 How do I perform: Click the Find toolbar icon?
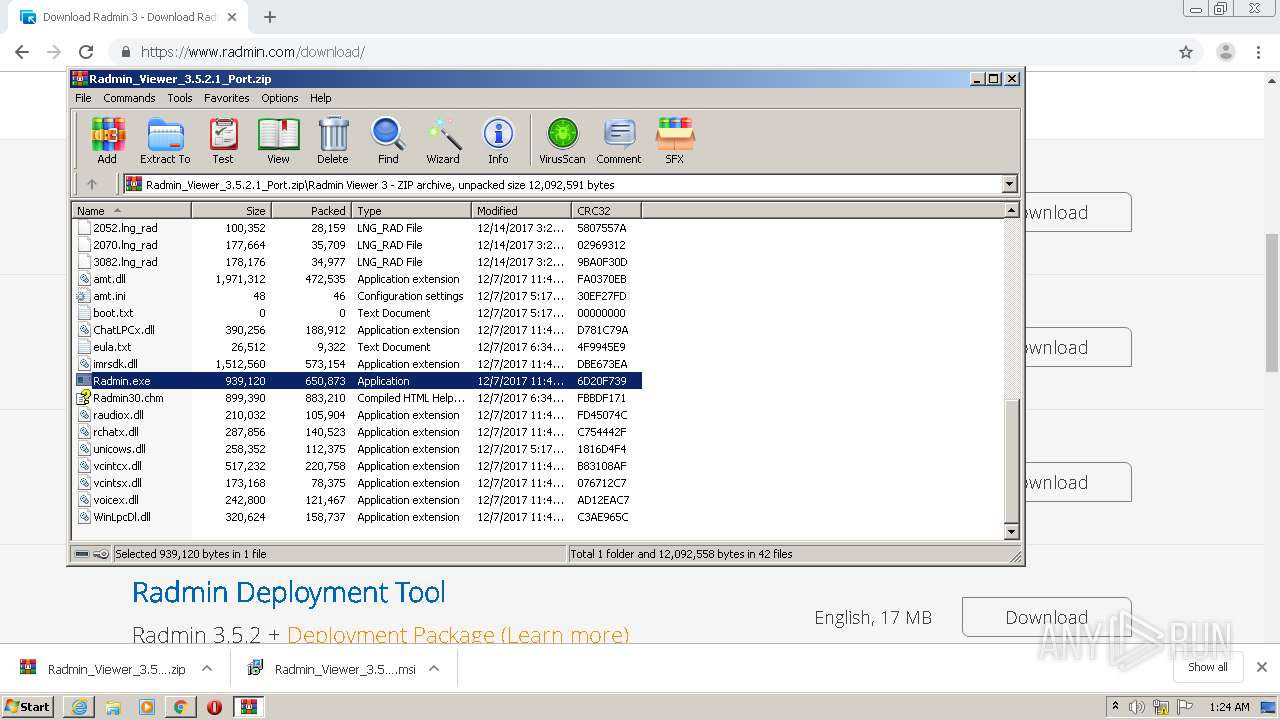tap(388, 140)
